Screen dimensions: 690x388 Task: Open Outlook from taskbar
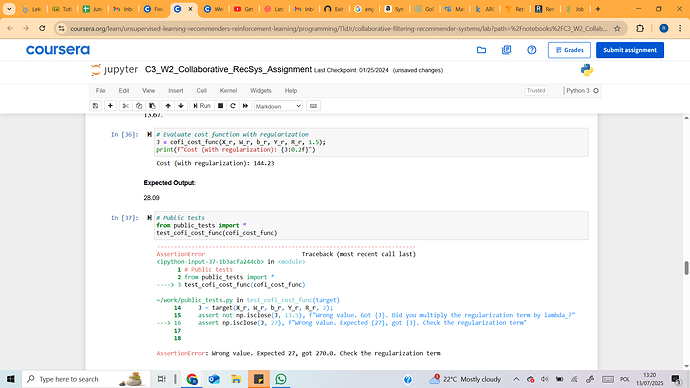click(214, 379)
